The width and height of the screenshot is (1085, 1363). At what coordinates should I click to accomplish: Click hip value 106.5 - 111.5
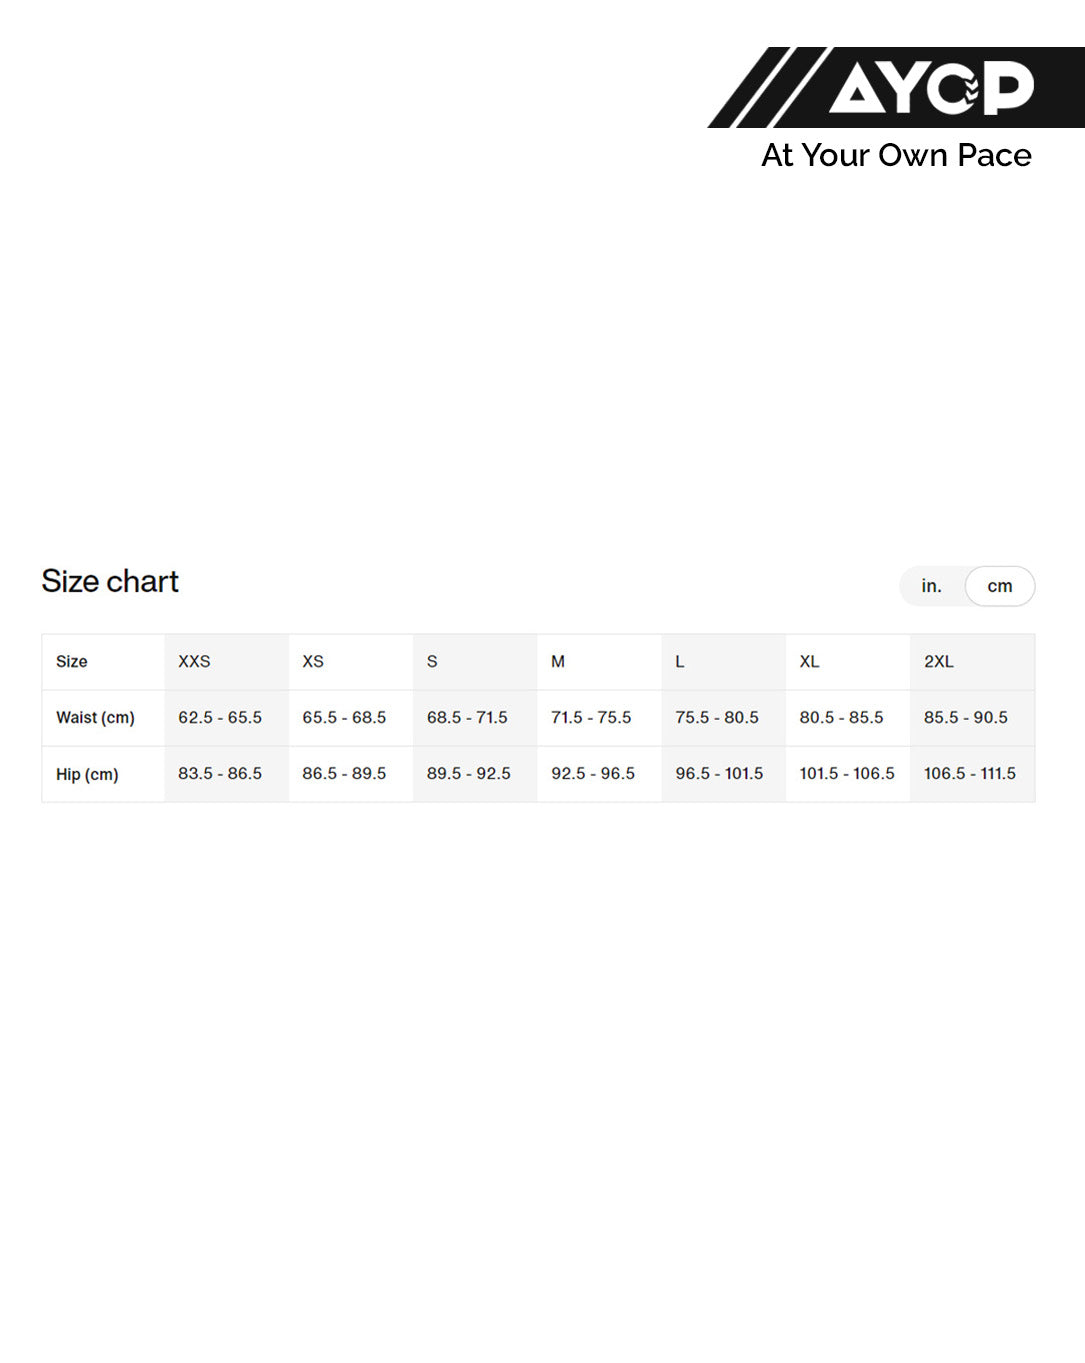969,774
